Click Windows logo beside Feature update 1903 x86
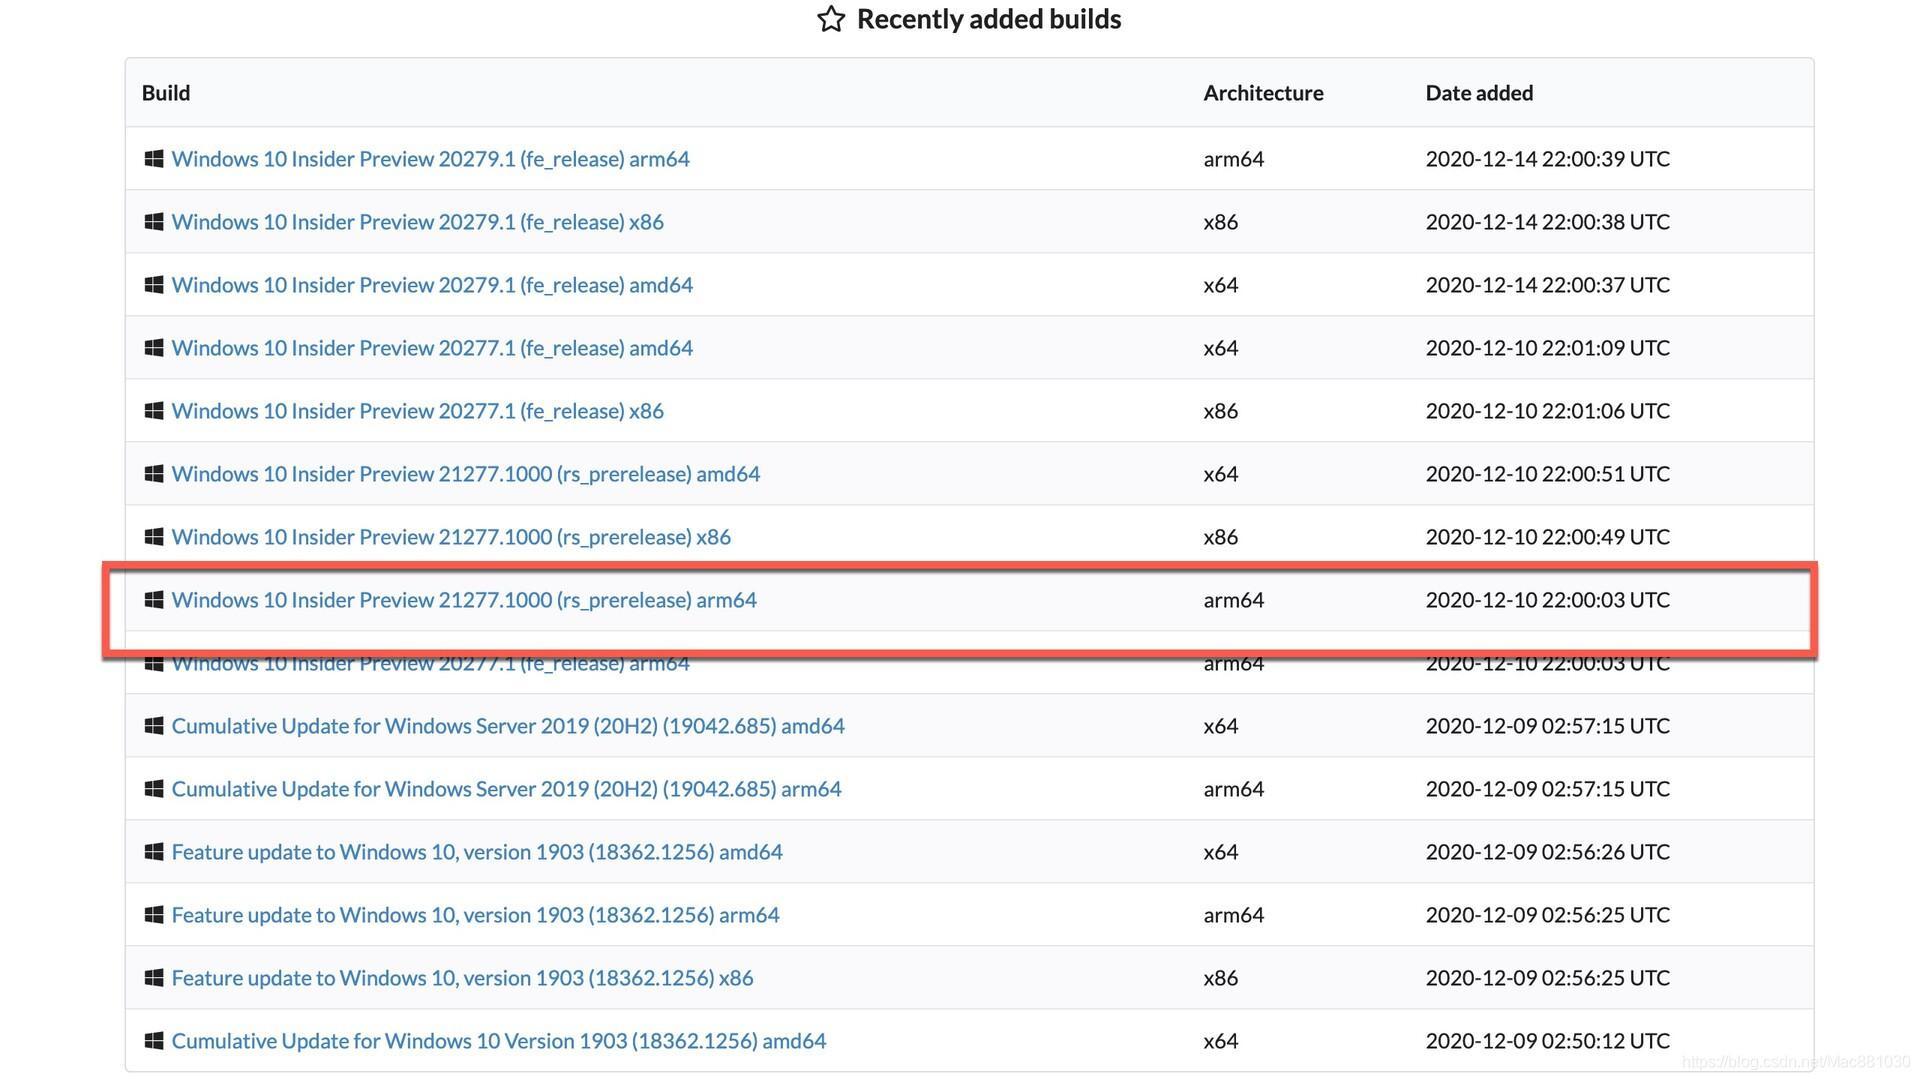This screenshot has width=1920, height=1080. click(x=154, y=978)
